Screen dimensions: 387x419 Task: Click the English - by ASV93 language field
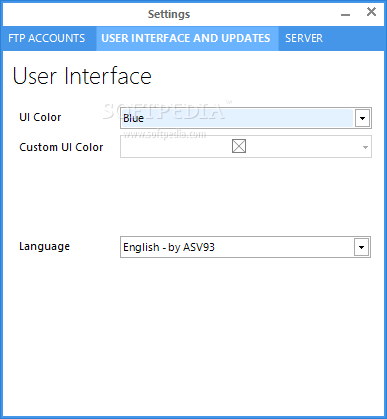[x=245, y=247]
